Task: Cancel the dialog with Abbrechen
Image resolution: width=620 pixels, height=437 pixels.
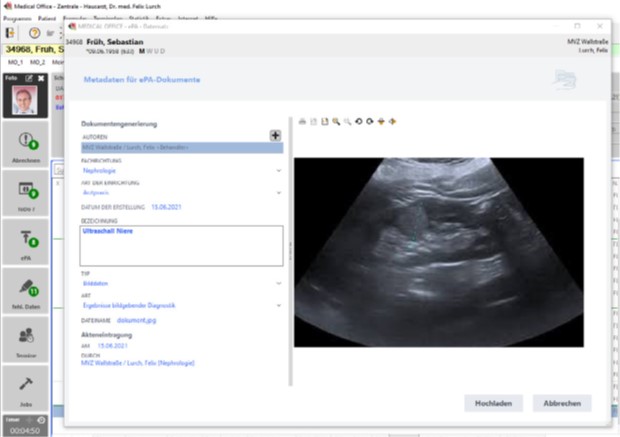Action: click(562, 403)
